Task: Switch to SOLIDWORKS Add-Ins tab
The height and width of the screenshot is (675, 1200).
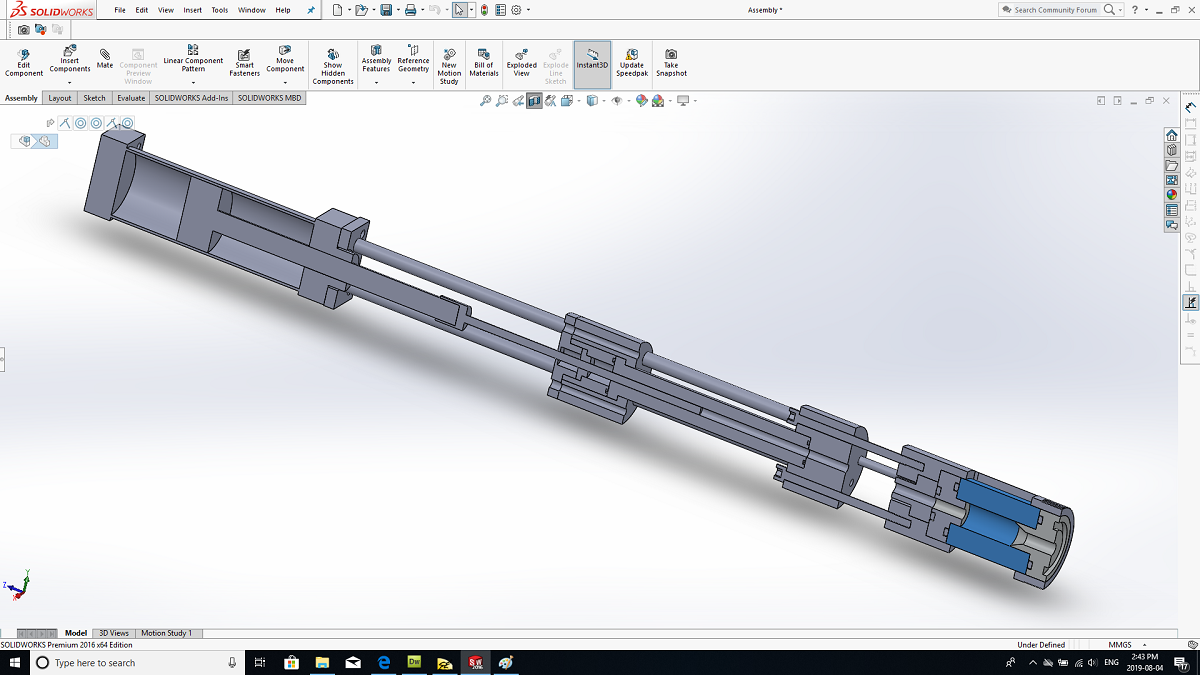Action: [x=191, y=98]
